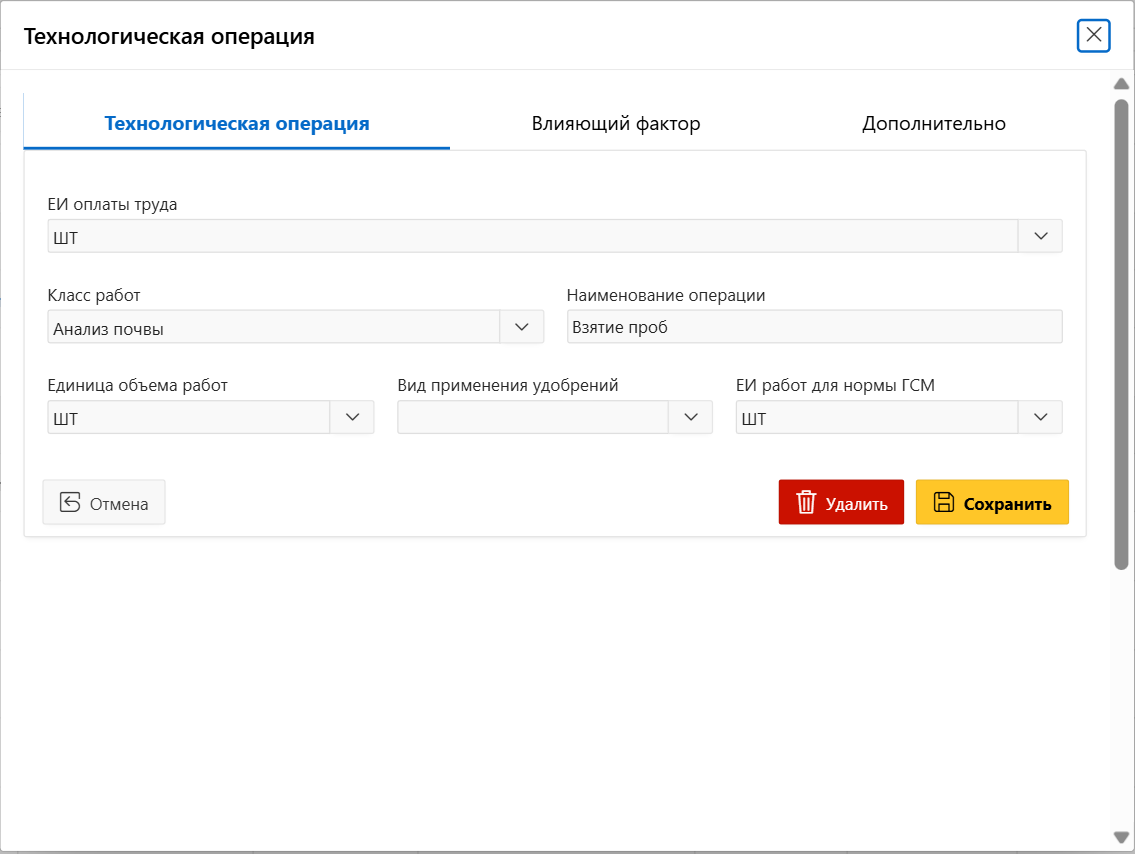Image resolution: width=1135 pixels, height=854 pixels.
Task: Open ЕИ работ для нормы ГСМ arrow
Action: (x=1040, y=418)
